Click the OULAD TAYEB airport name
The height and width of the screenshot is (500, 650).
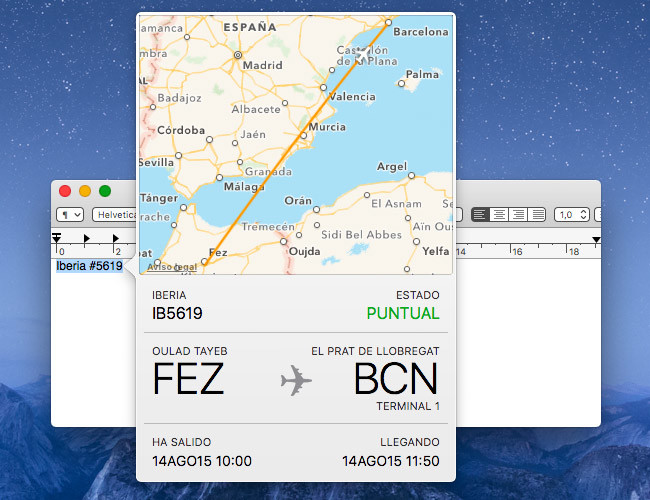click(190, 351)
